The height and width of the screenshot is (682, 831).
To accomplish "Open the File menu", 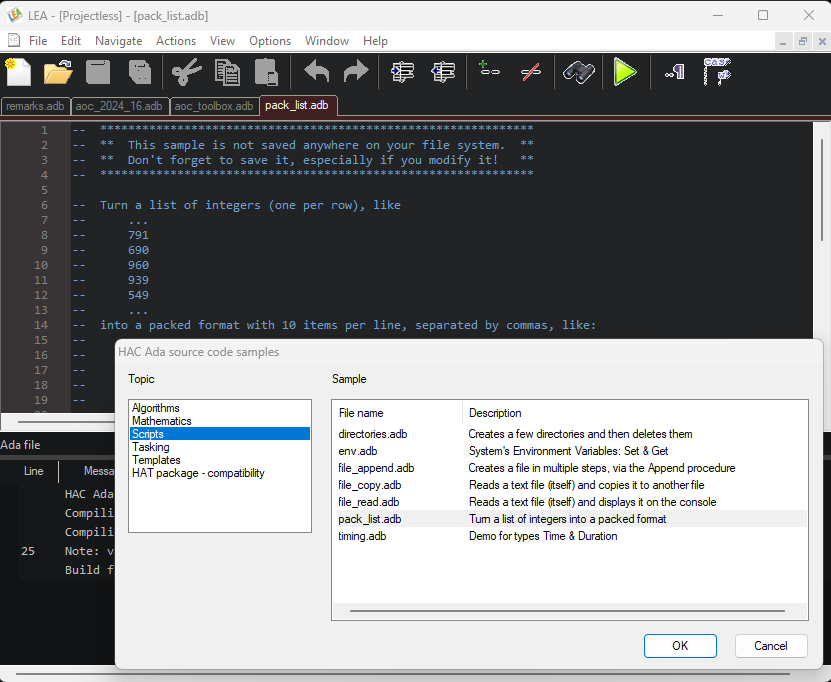I will 38,41.
